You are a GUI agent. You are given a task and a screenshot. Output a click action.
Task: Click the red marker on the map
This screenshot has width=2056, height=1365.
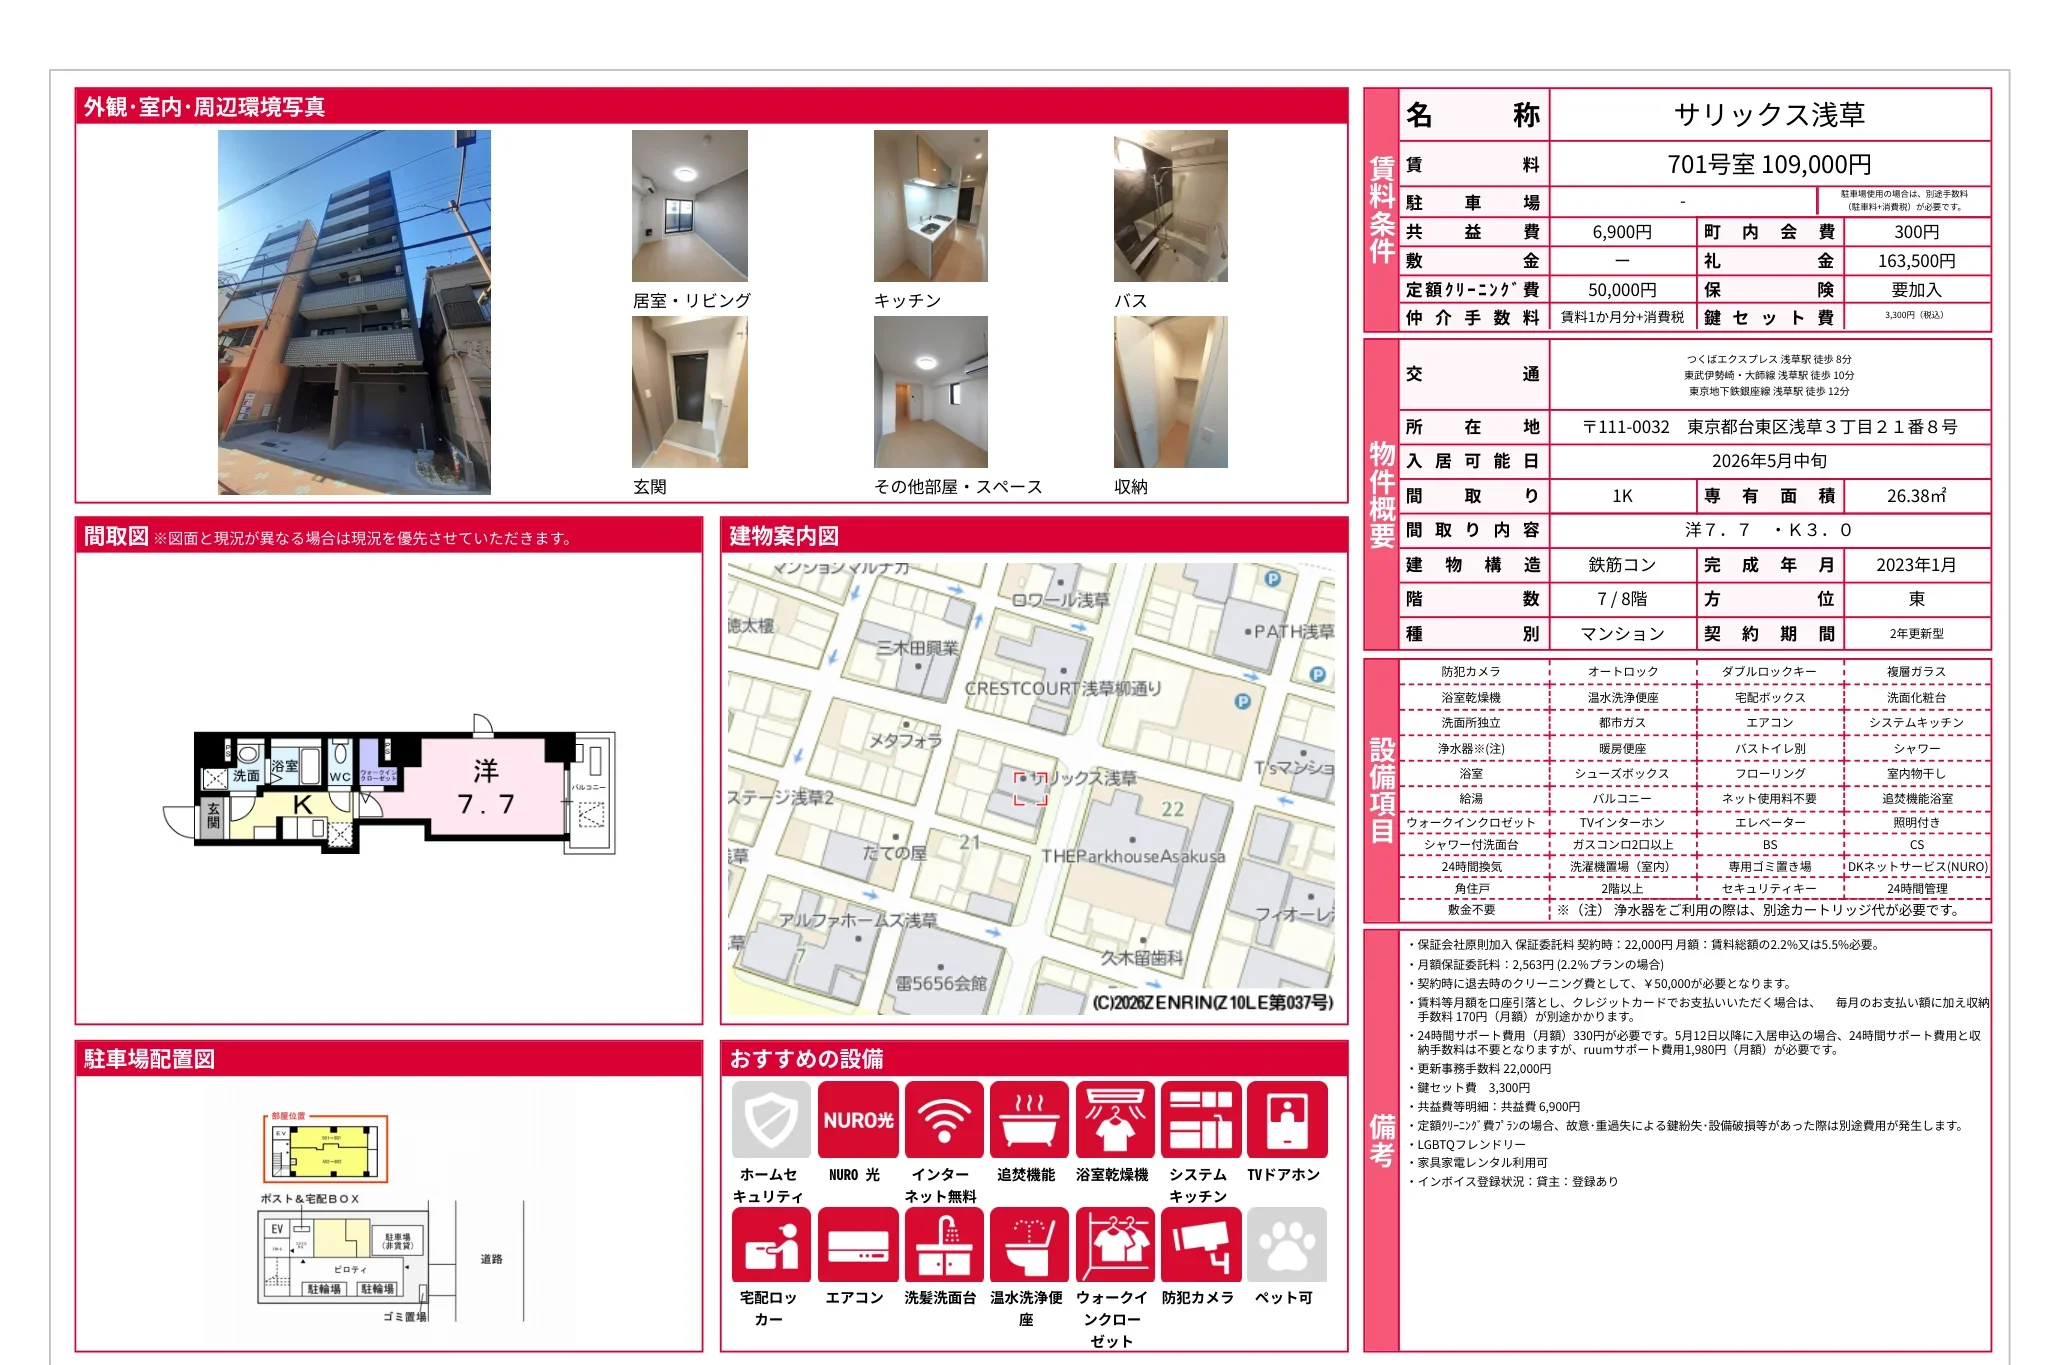tap(1030, 788)
